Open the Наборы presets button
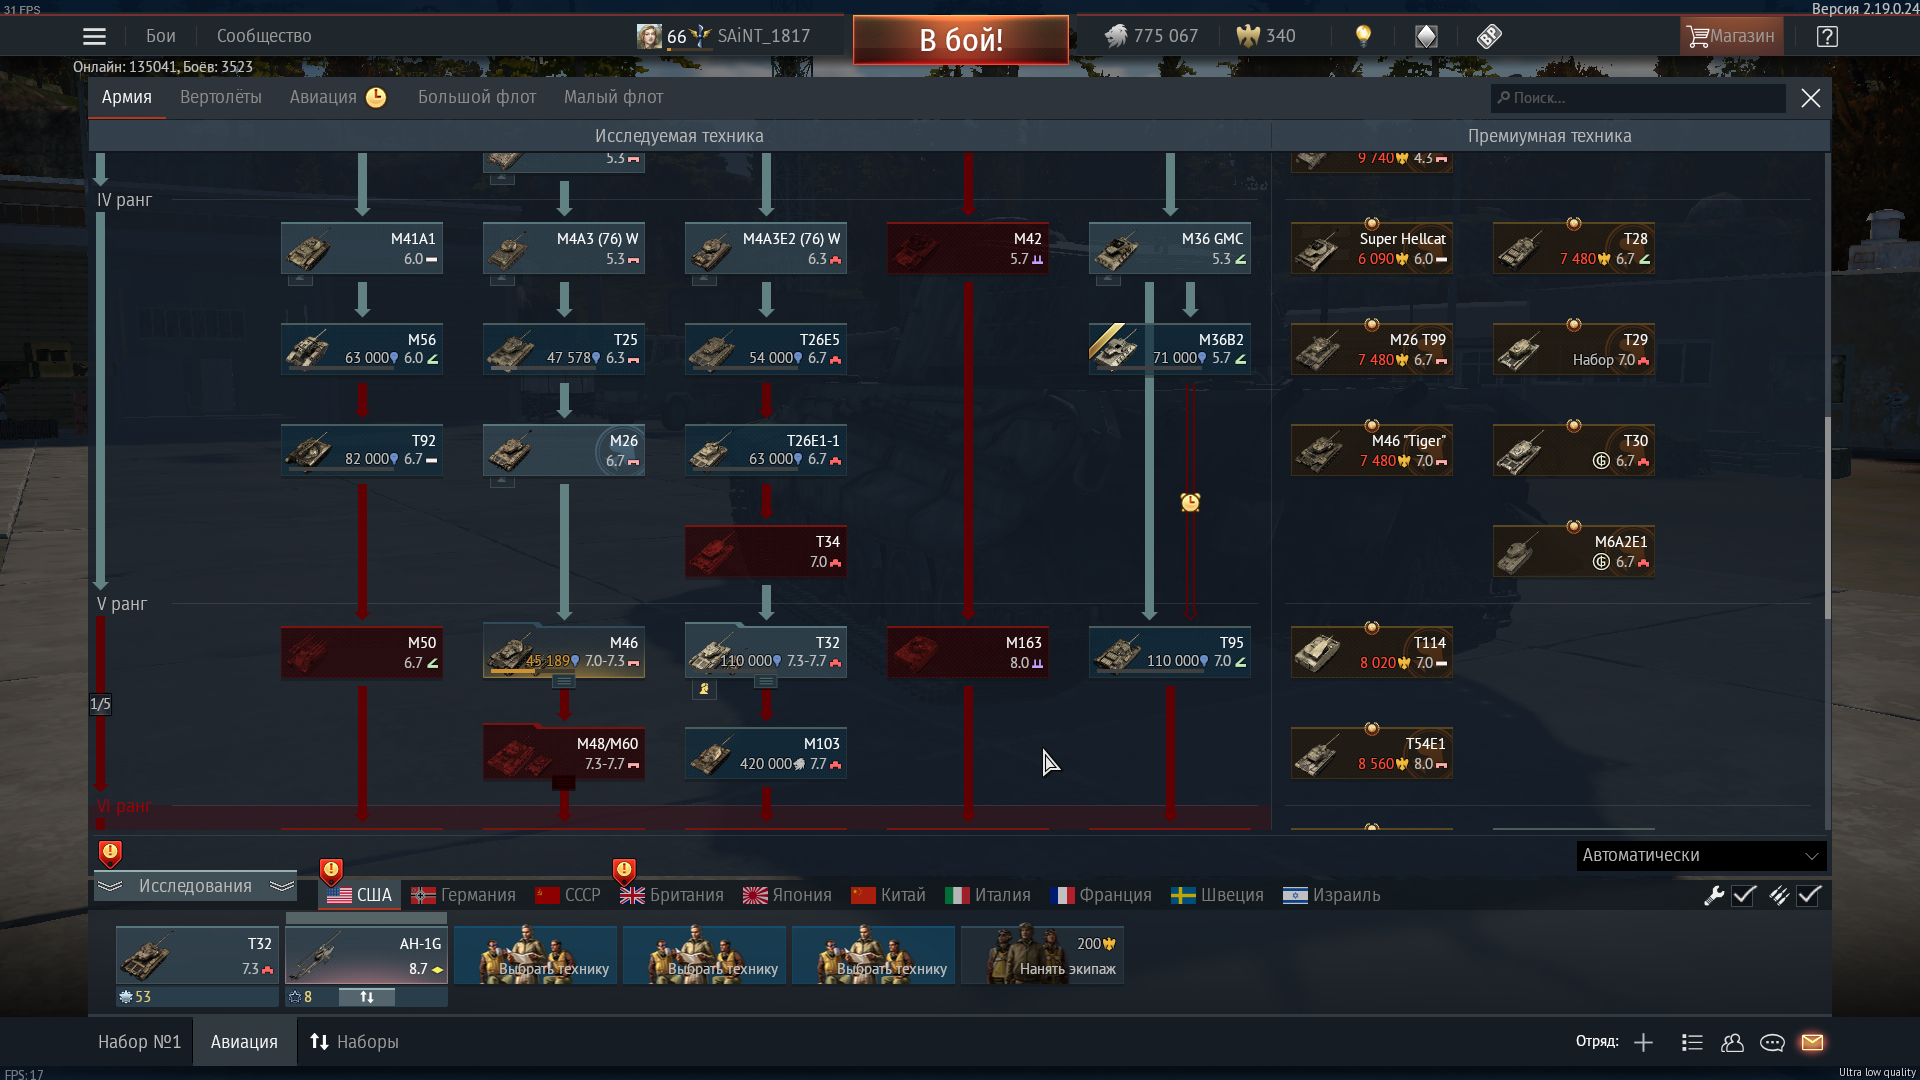 [x=354, y=1043]
